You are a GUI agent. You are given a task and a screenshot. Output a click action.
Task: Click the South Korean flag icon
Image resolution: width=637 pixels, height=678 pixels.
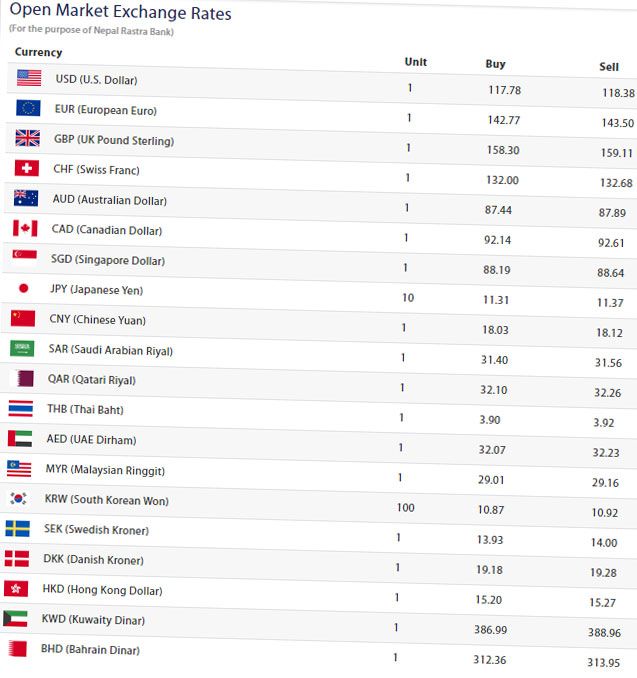click(x=19, y=498)
